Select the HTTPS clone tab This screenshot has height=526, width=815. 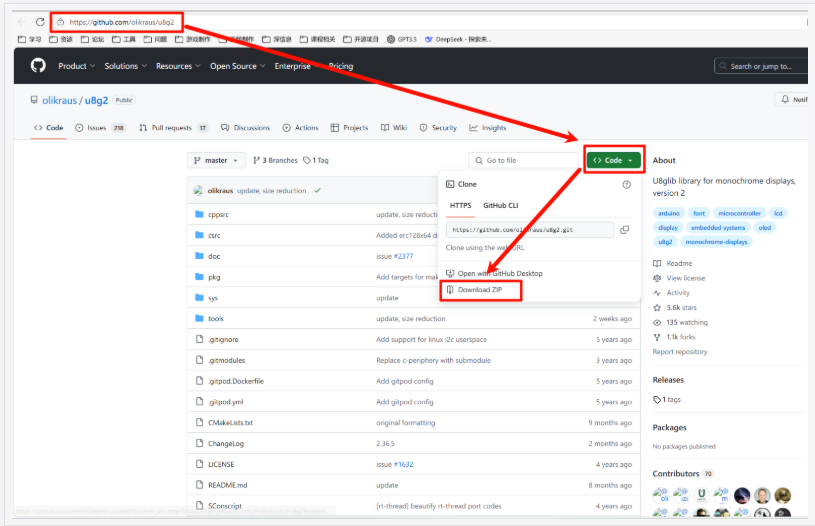click(461, 206)
